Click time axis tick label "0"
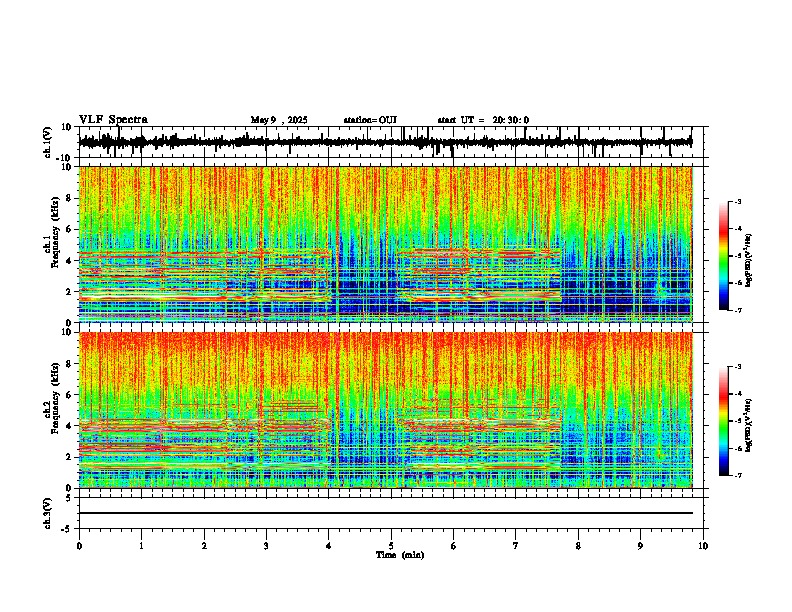 point(79,546)
